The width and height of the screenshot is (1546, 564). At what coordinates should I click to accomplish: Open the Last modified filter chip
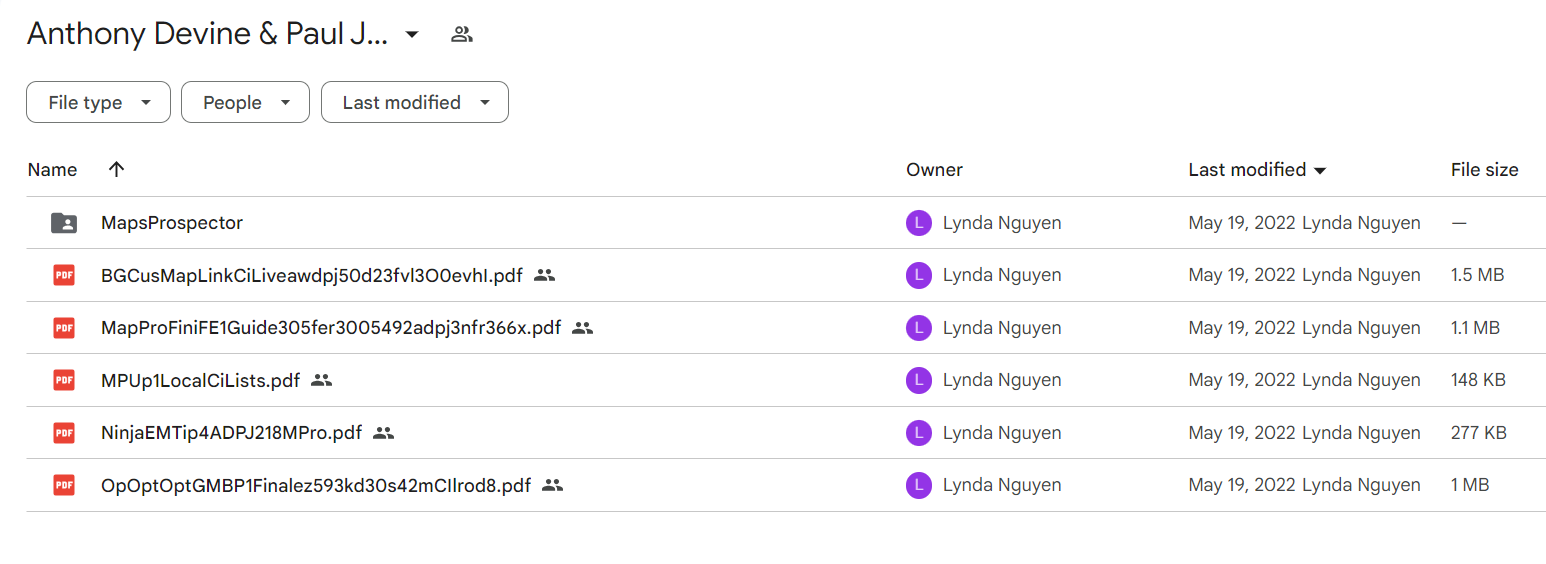(414, 102)
